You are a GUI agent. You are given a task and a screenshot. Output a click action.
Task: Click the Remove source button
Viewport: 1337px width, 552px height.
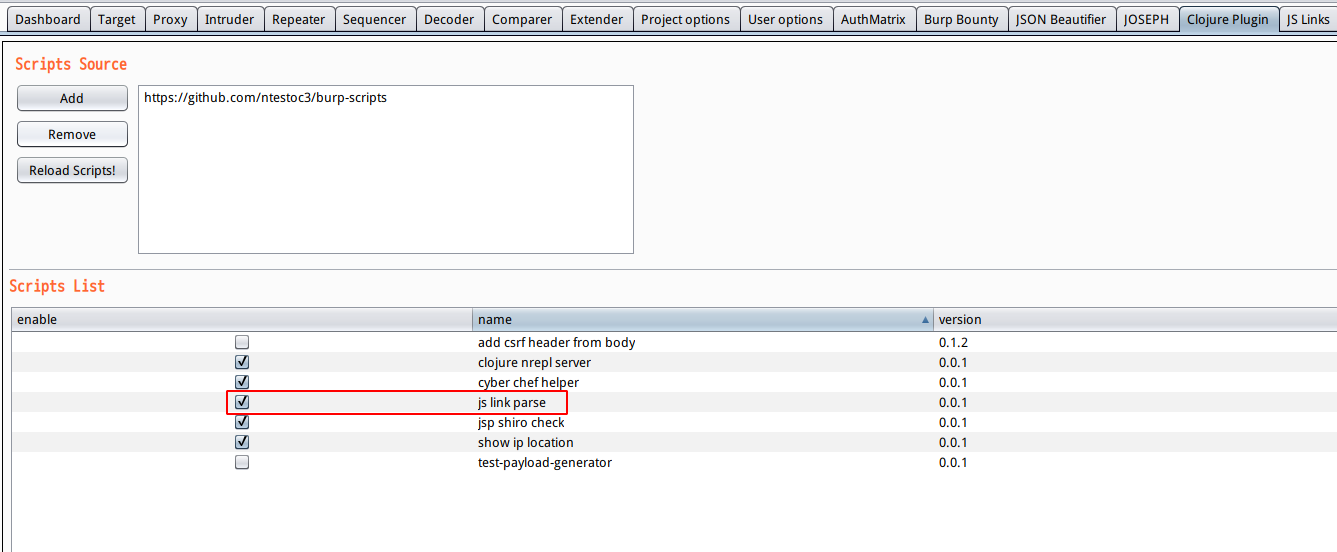[x=72, y=134]
